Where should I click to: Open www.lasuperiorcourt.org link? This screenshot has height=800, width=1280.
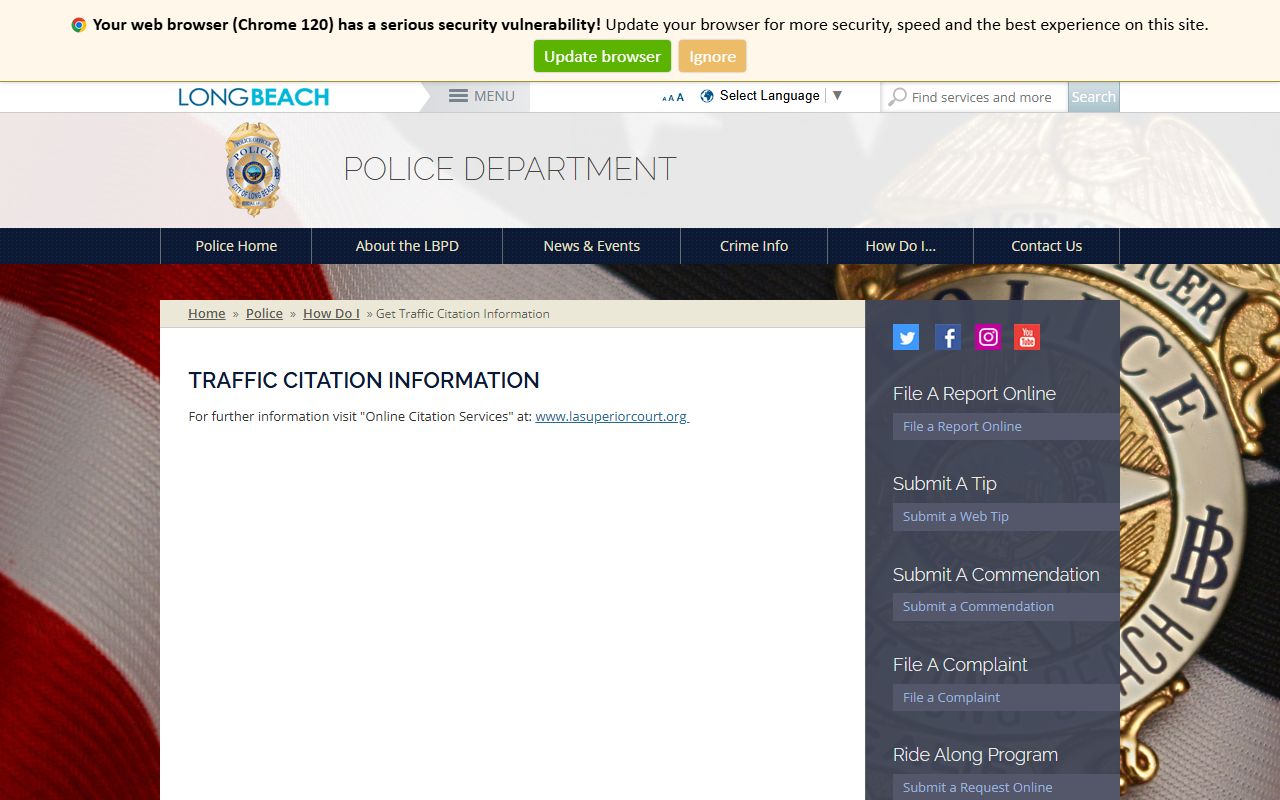tap(612, 416)
